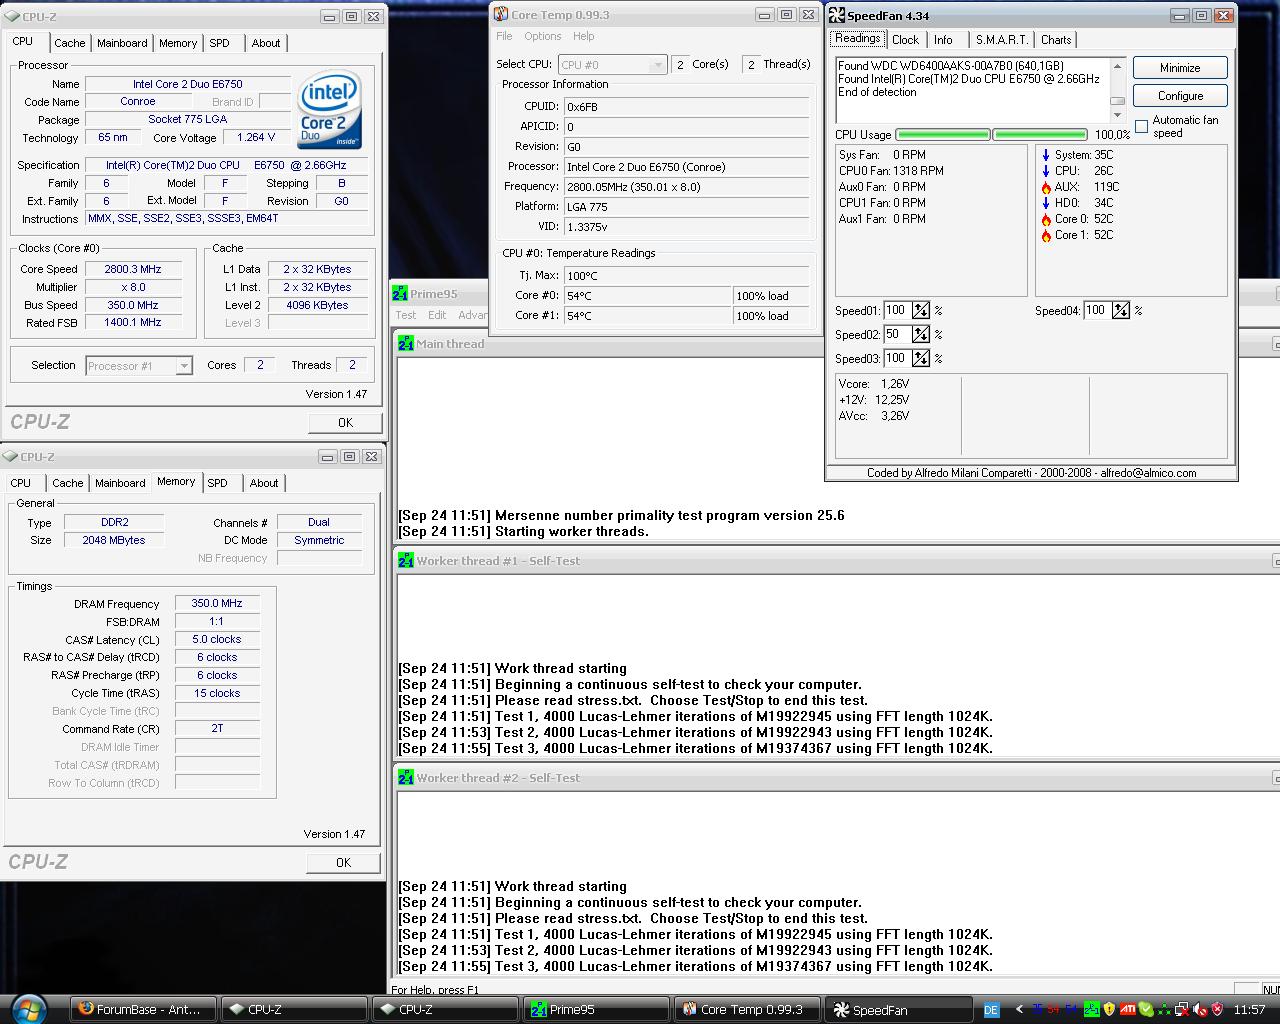
Task: Click the red shield security alert tray icon
Action: pyautogui.click(x=1217, y=1009)
